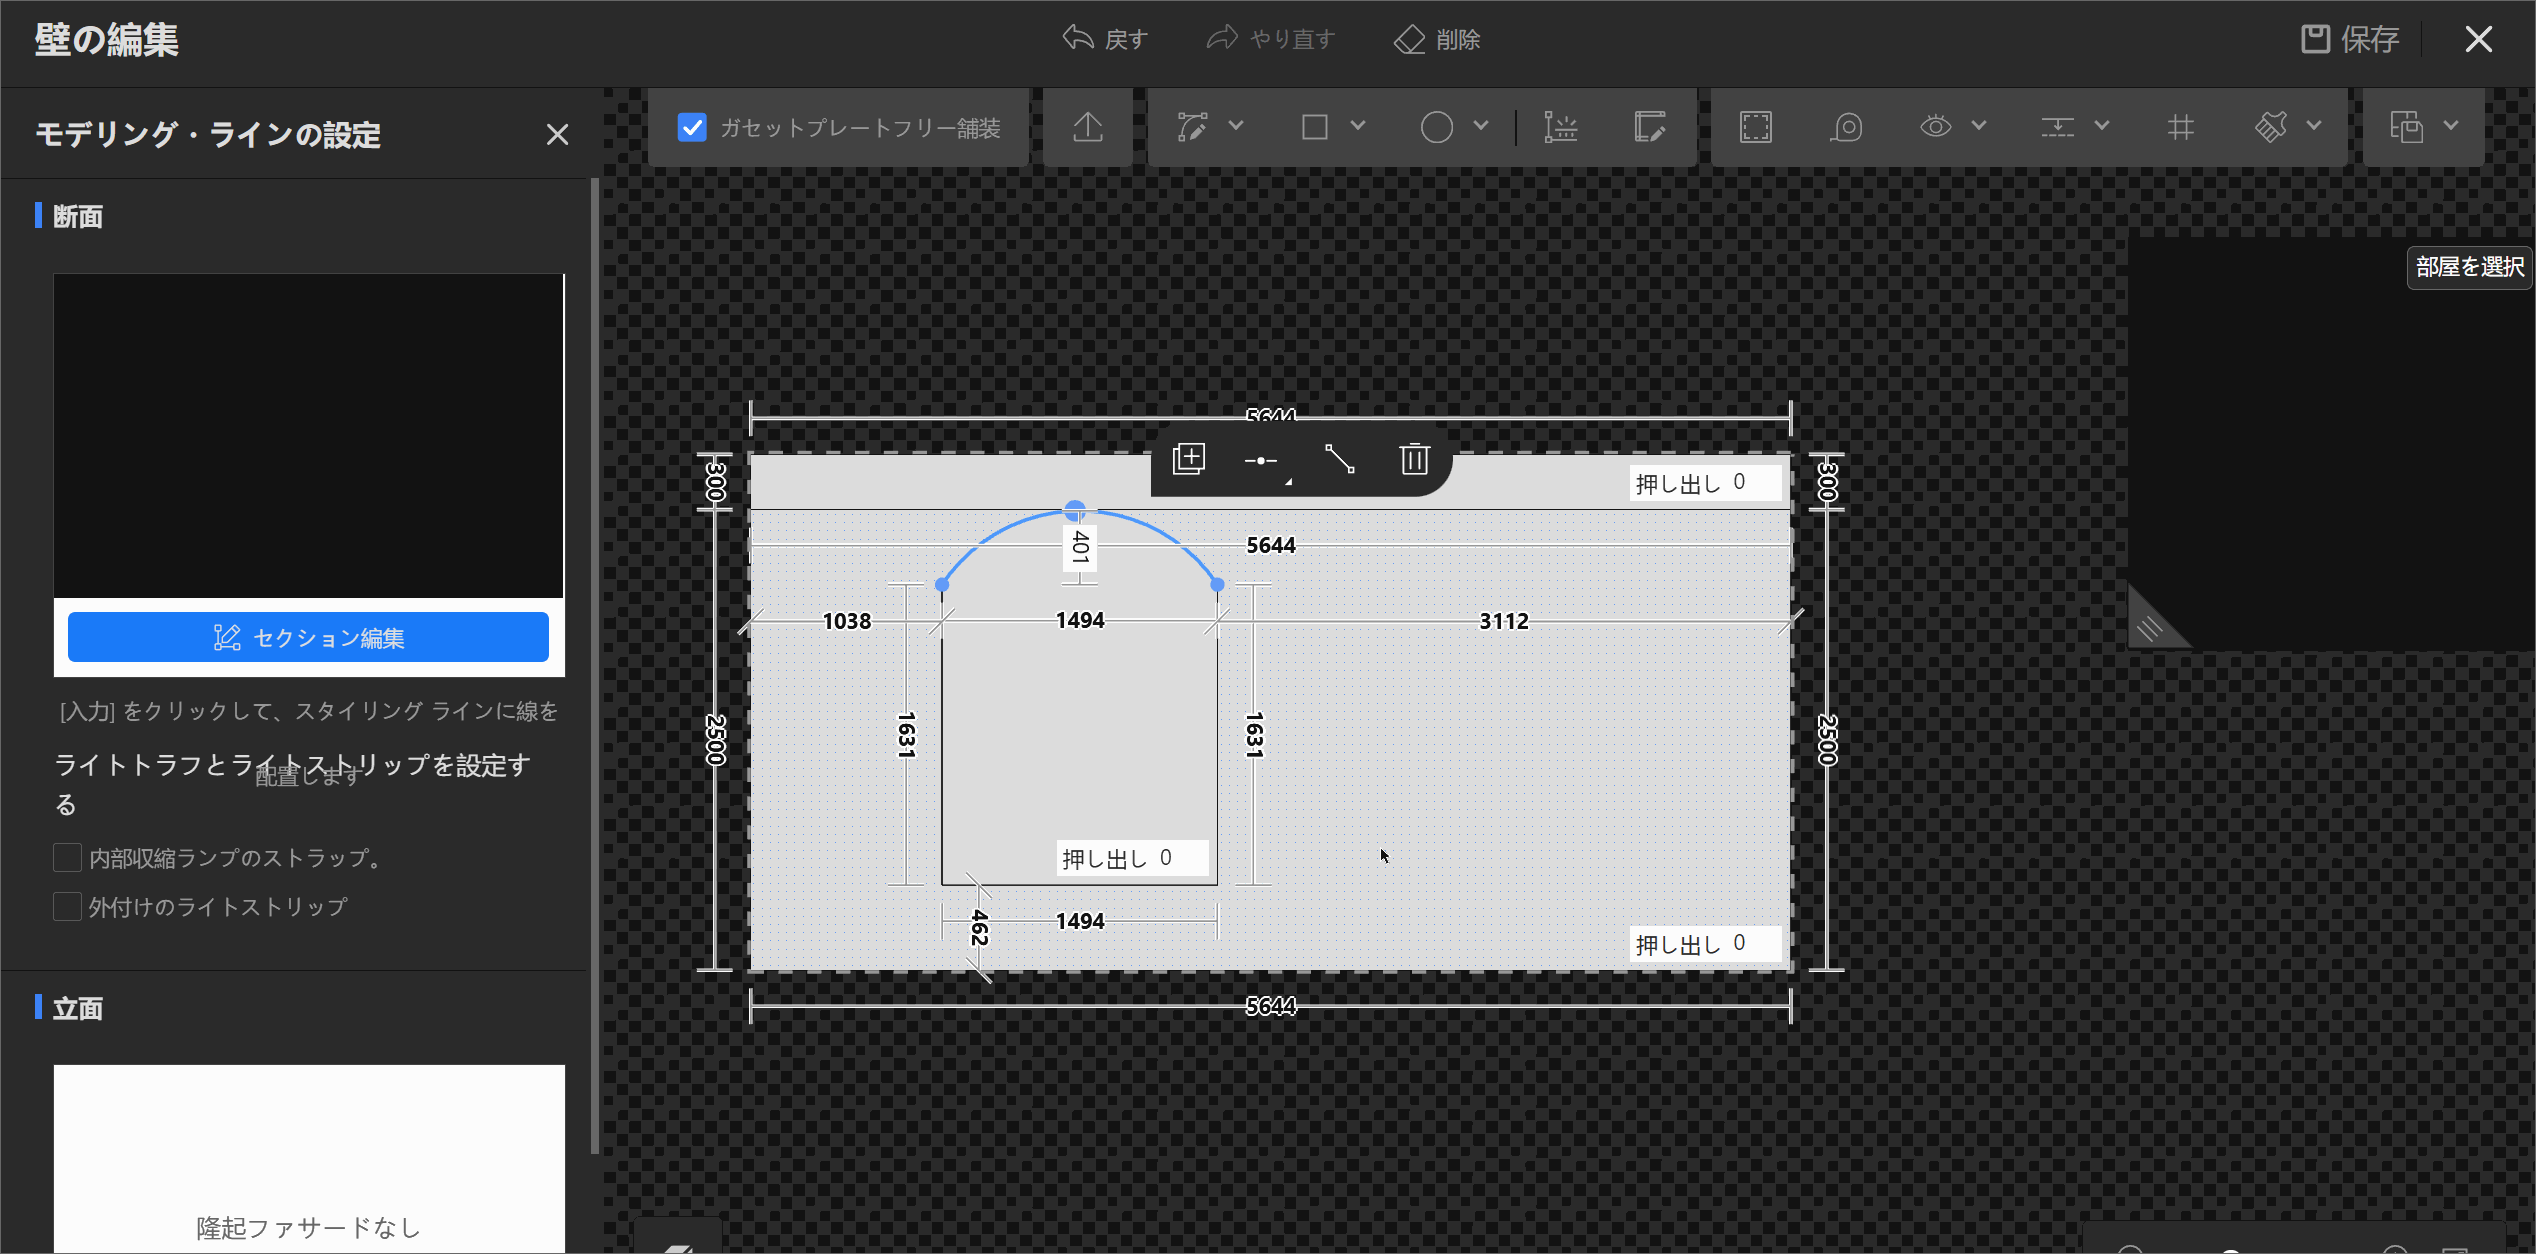Expand copy layers dropdown arrow
Image resolution: width=2536 pixels, height=1254 pixels.
pyautogui.click(x=2451, y=126)
